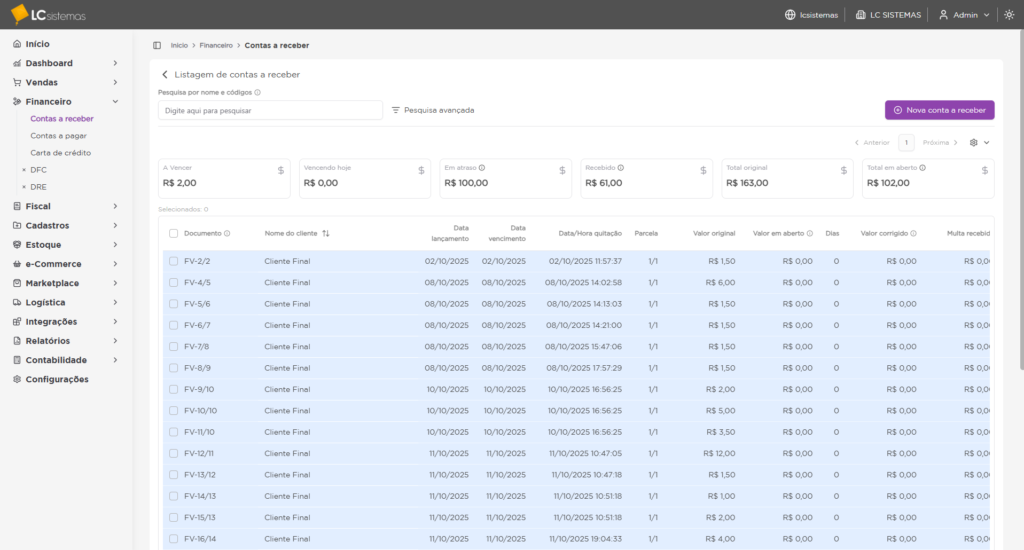Open Contas a pagar in sidebar
This screenshot has height=550, width=1024.
tap(58, 135)
